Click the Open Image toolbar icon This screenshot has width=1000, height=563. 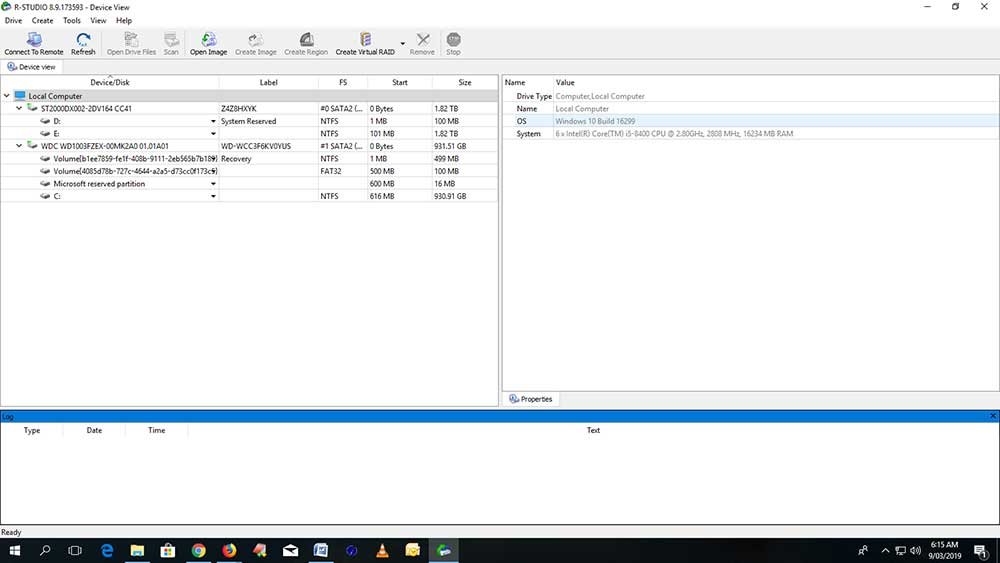209,44
